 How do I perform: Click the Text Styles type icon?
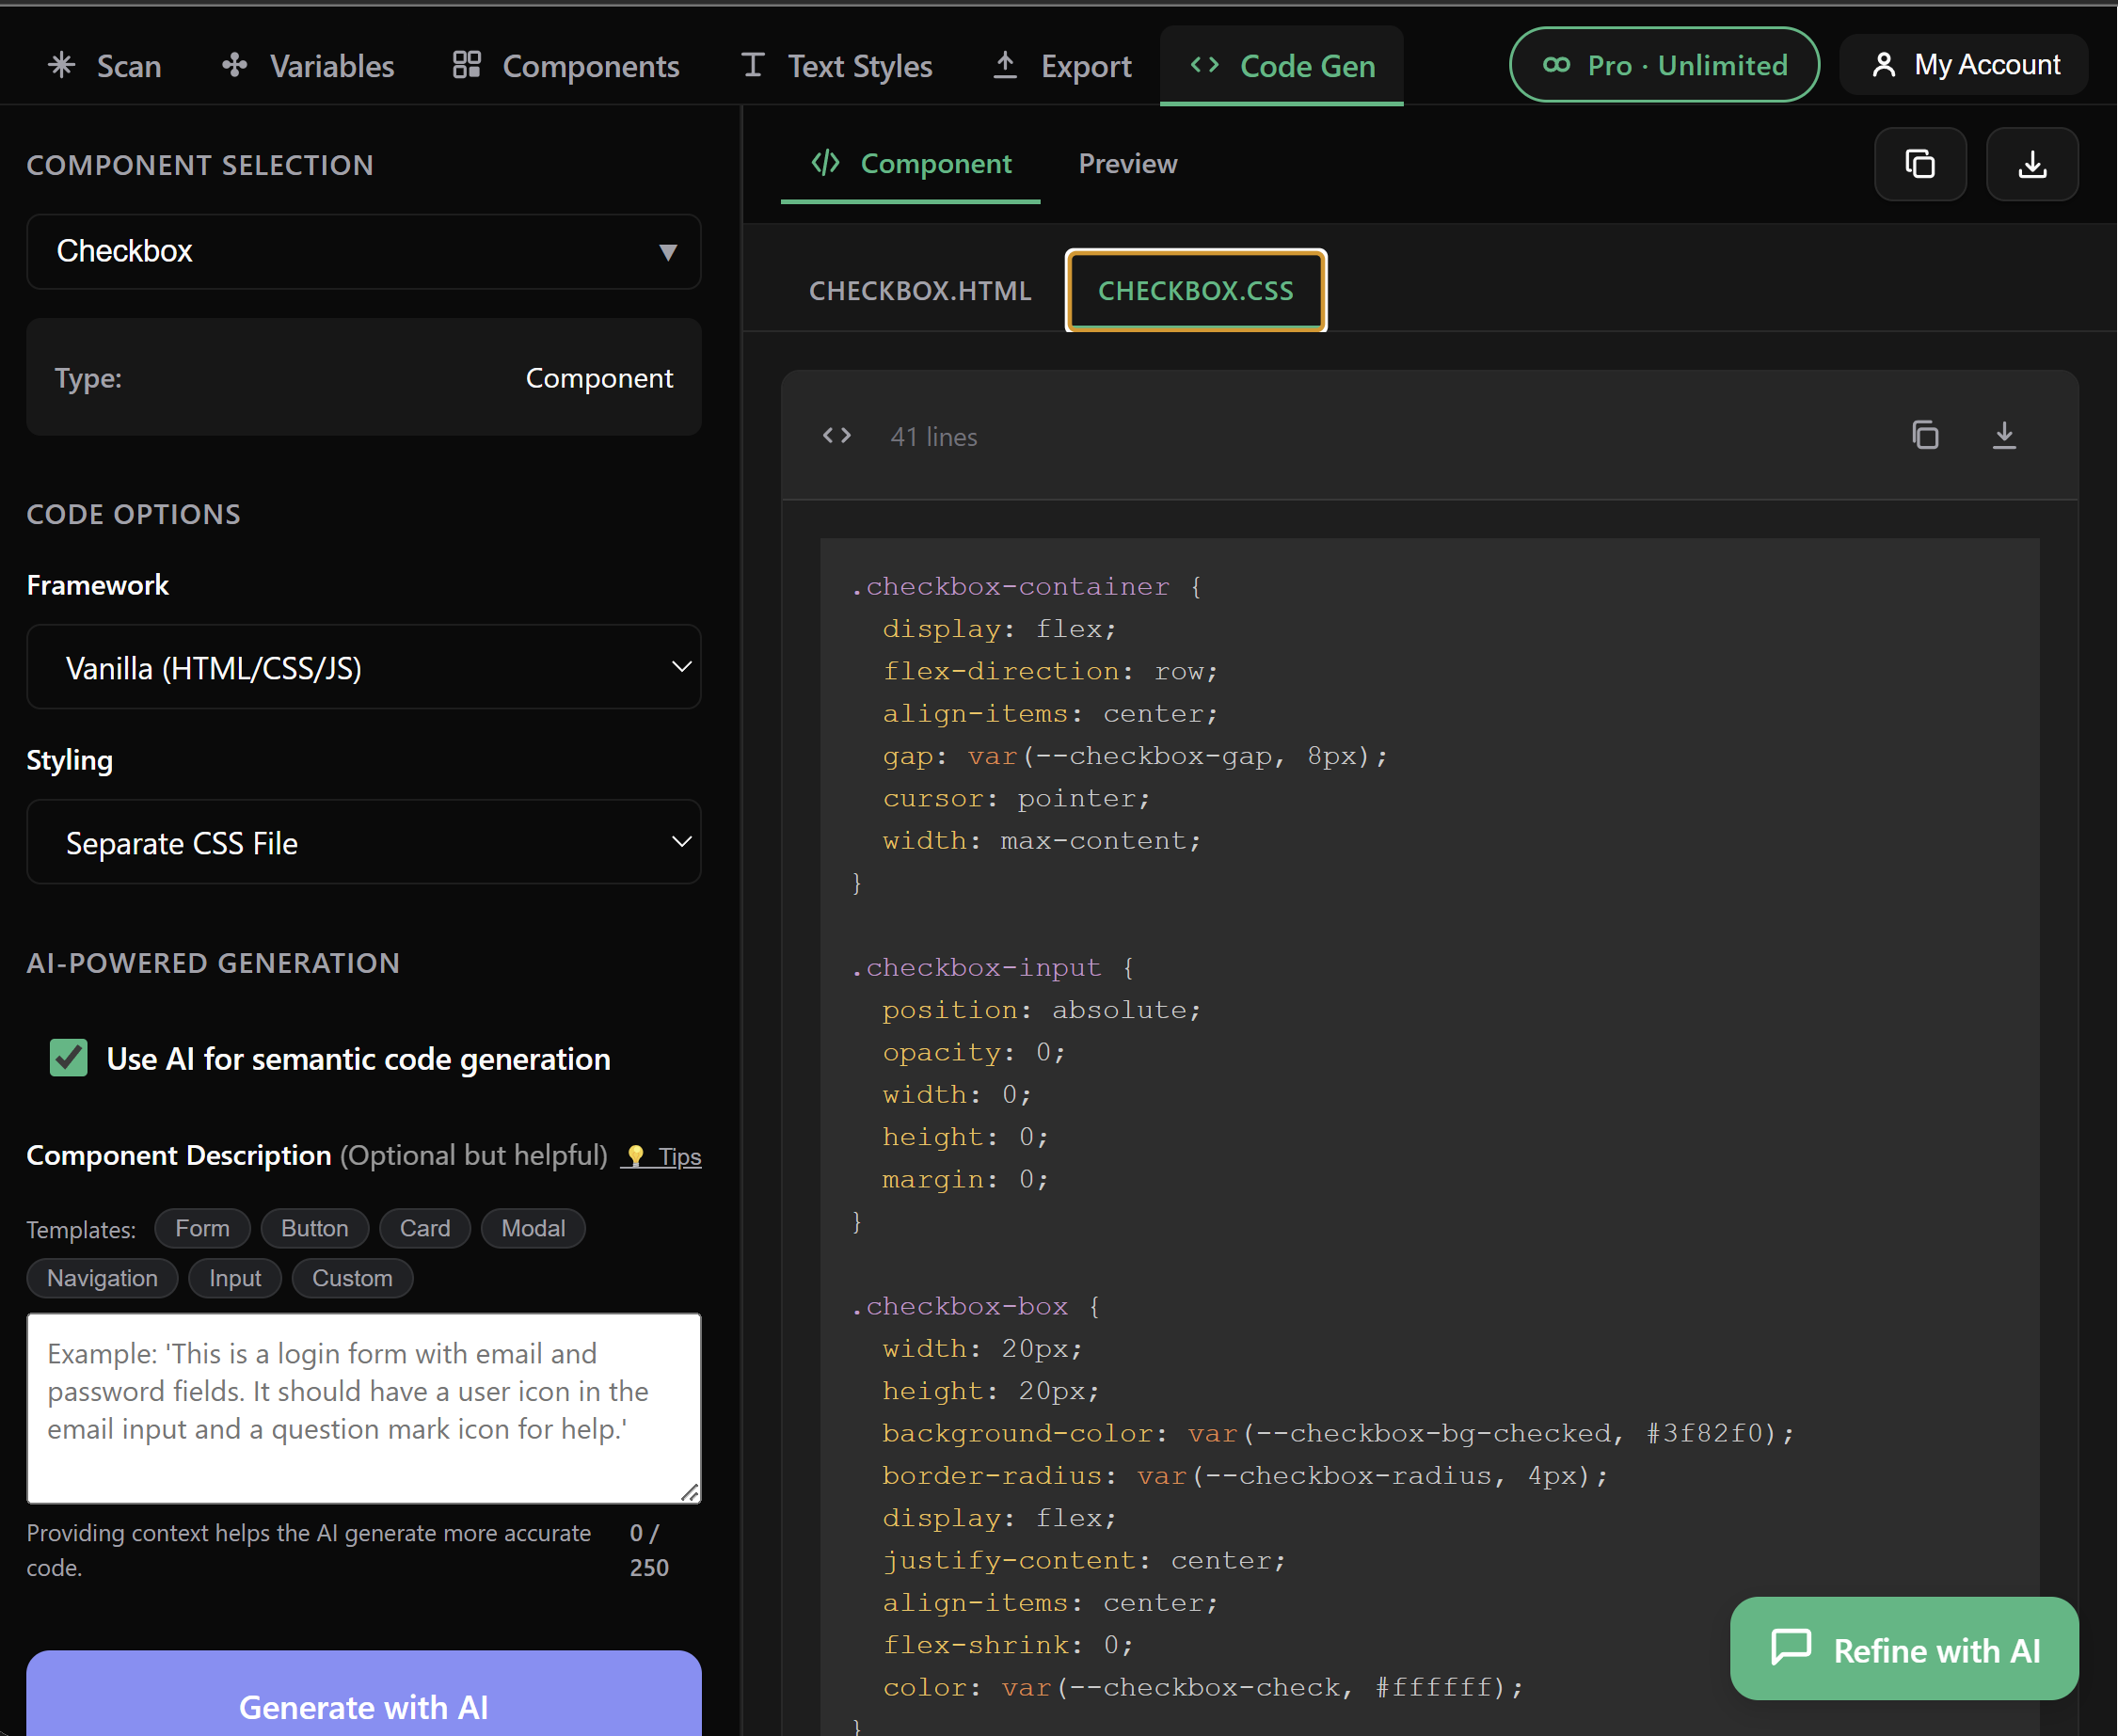click(753, 65)
